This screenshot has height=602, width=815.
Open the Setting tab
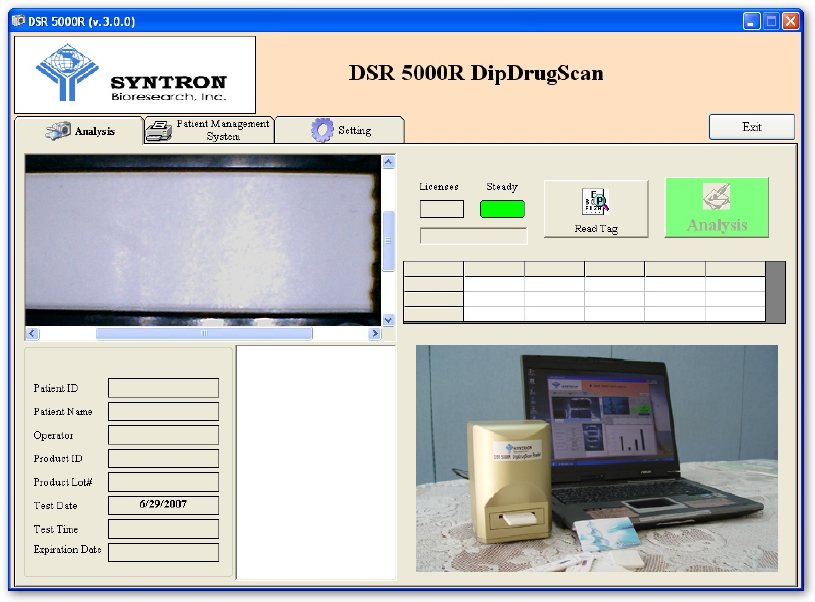point(340,130)
